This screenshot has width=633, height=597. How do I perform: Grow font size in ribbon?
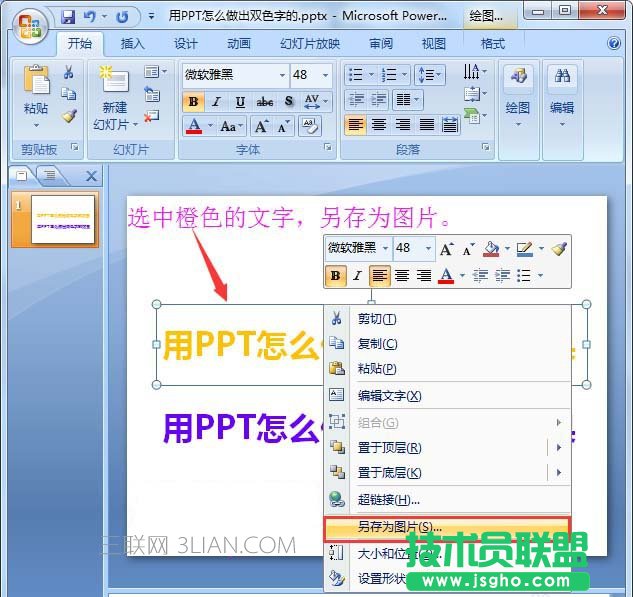click(x=261, y=126)
